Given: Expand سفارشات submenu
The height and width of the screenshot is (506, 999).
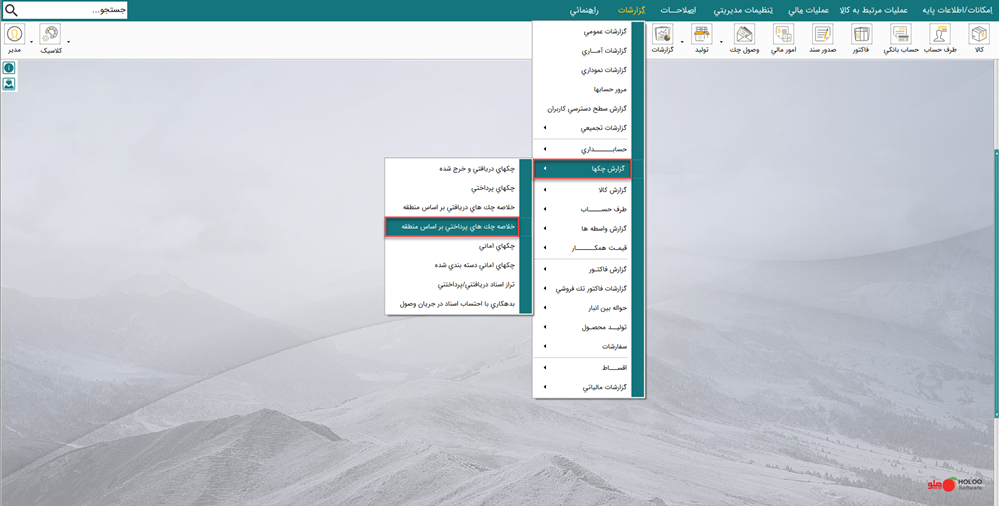Looking at the screenshot, I should tap(582, 347).
